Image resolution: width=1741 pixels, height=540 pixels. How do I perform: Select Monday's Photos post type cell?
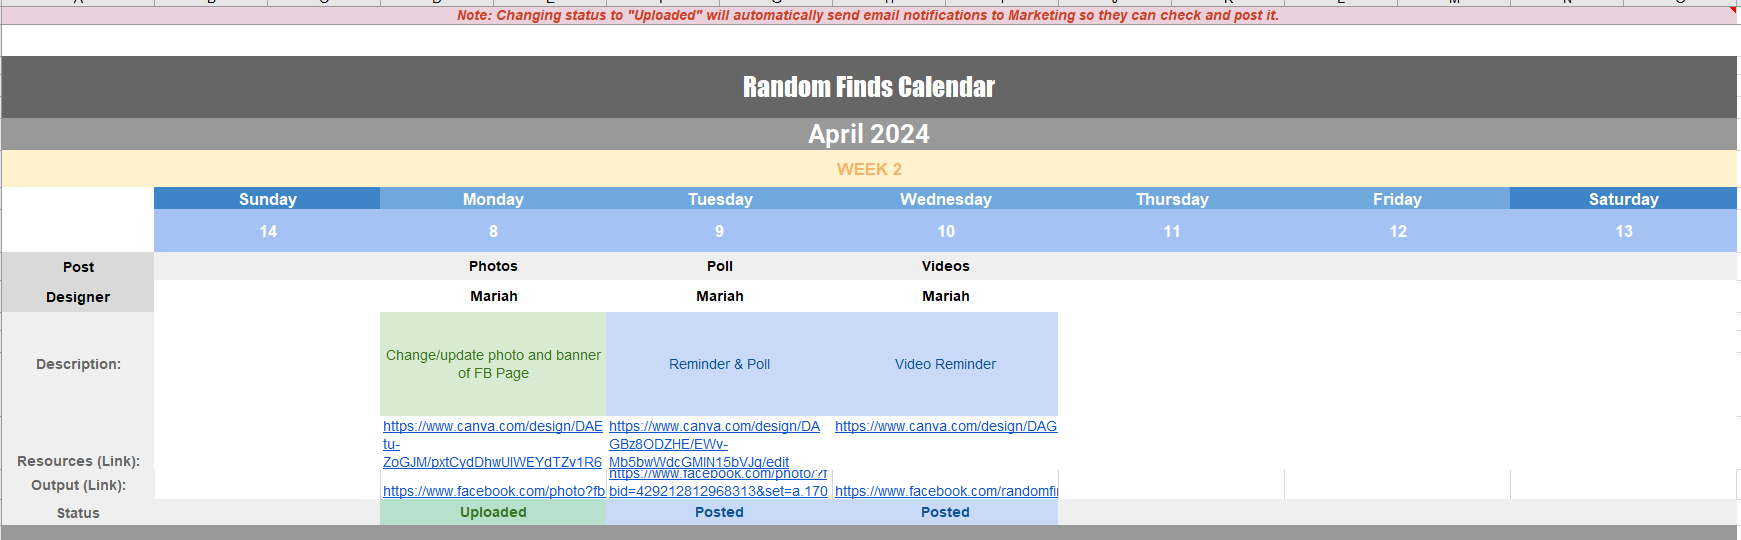493,266
